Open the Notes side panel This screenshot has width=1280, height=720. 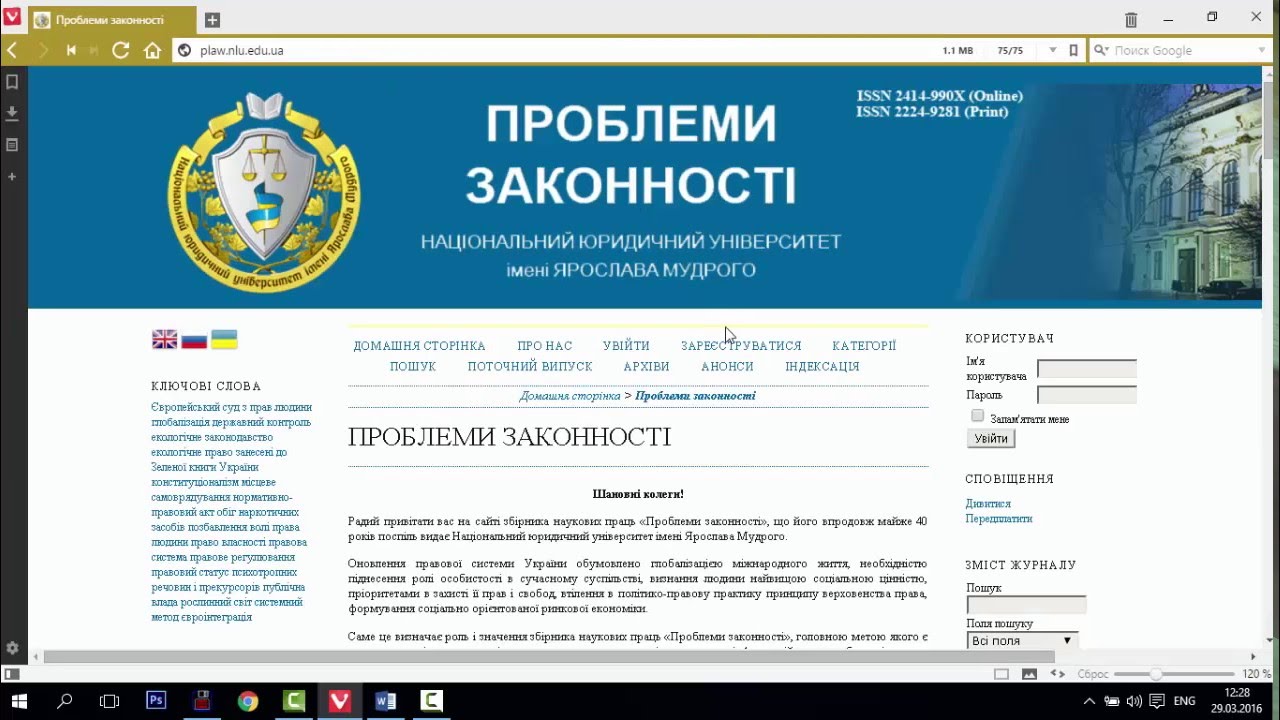click(12, 145)
